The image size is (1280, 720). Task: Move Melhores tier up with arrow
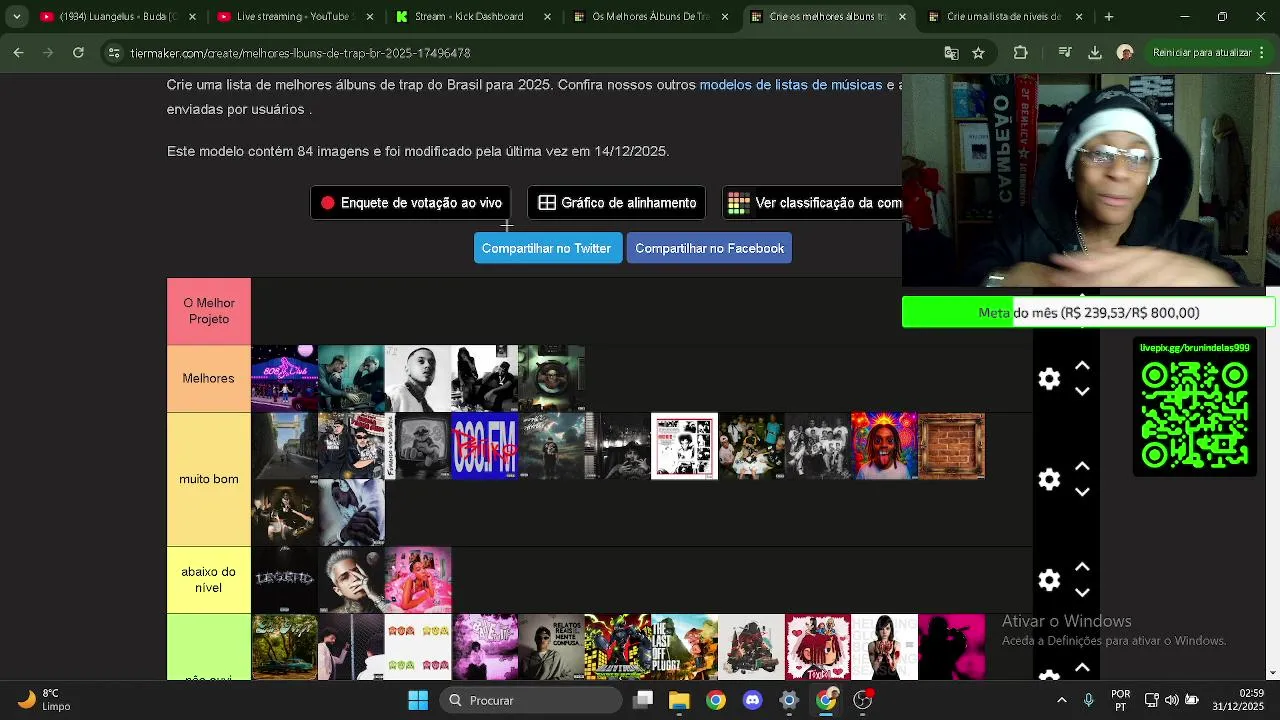coord(1082,366)
